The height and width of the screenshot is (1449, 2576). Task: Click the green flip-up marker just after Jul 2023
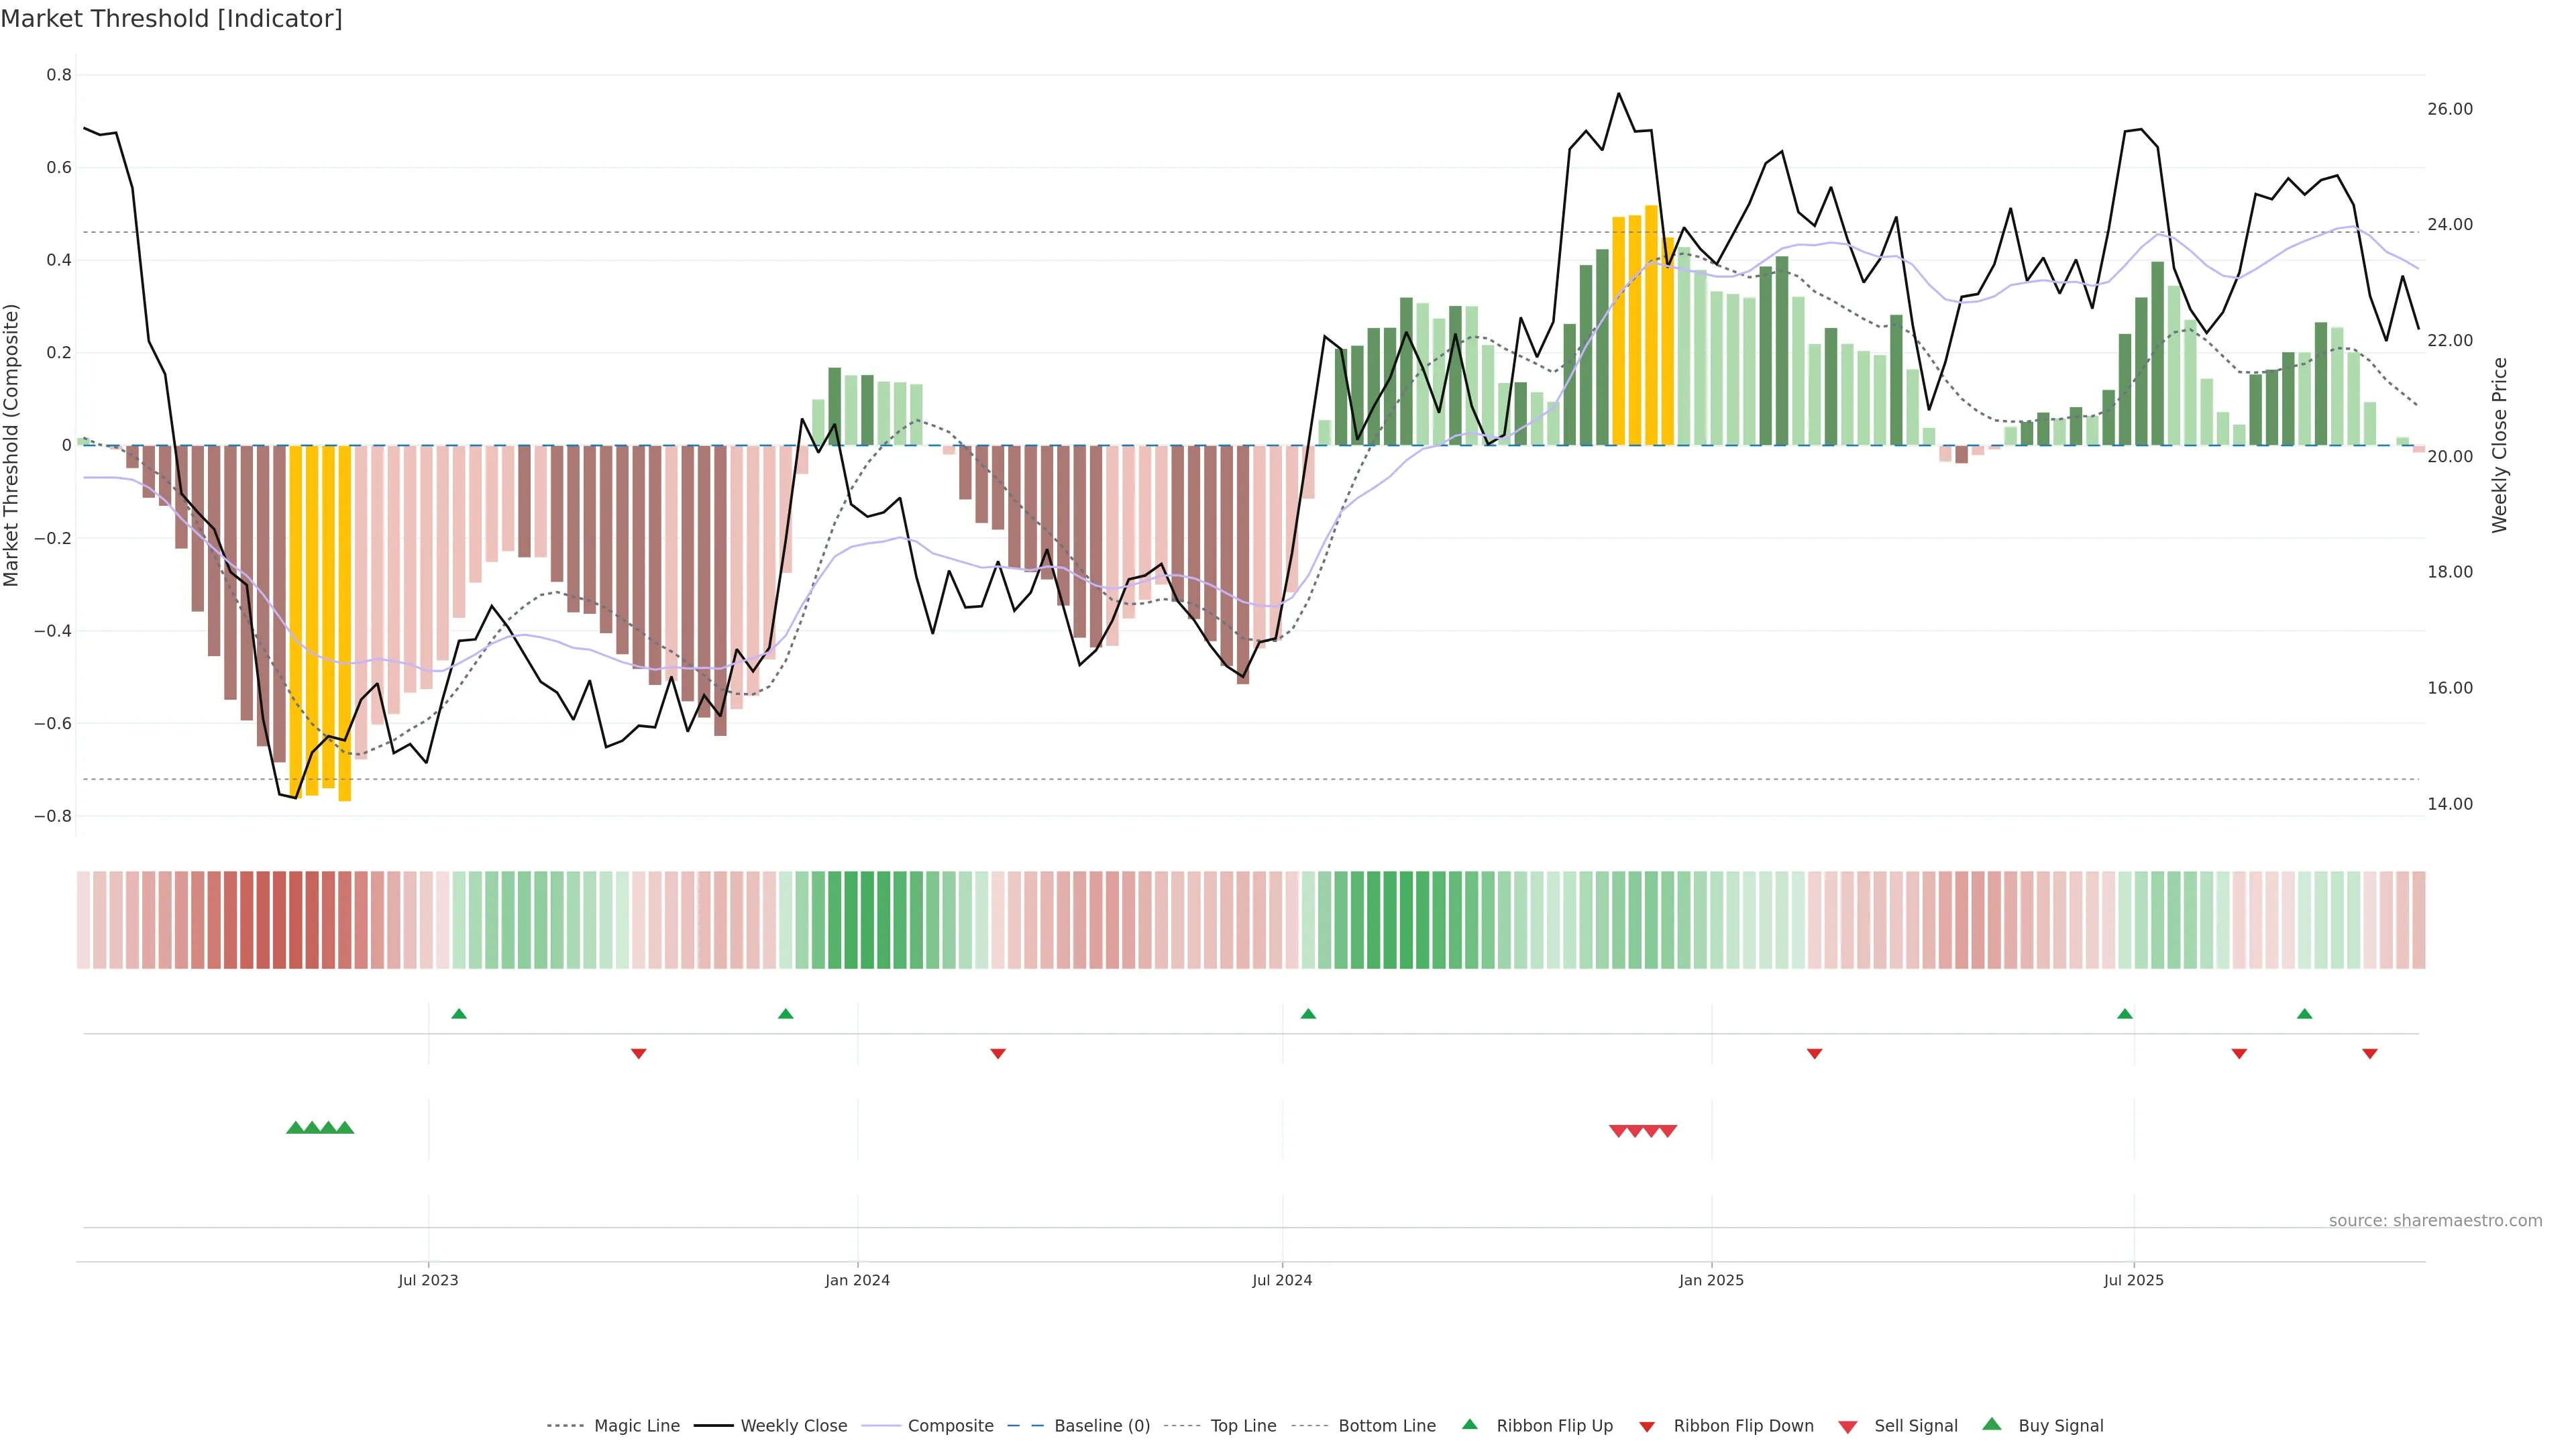[459, 1014]
